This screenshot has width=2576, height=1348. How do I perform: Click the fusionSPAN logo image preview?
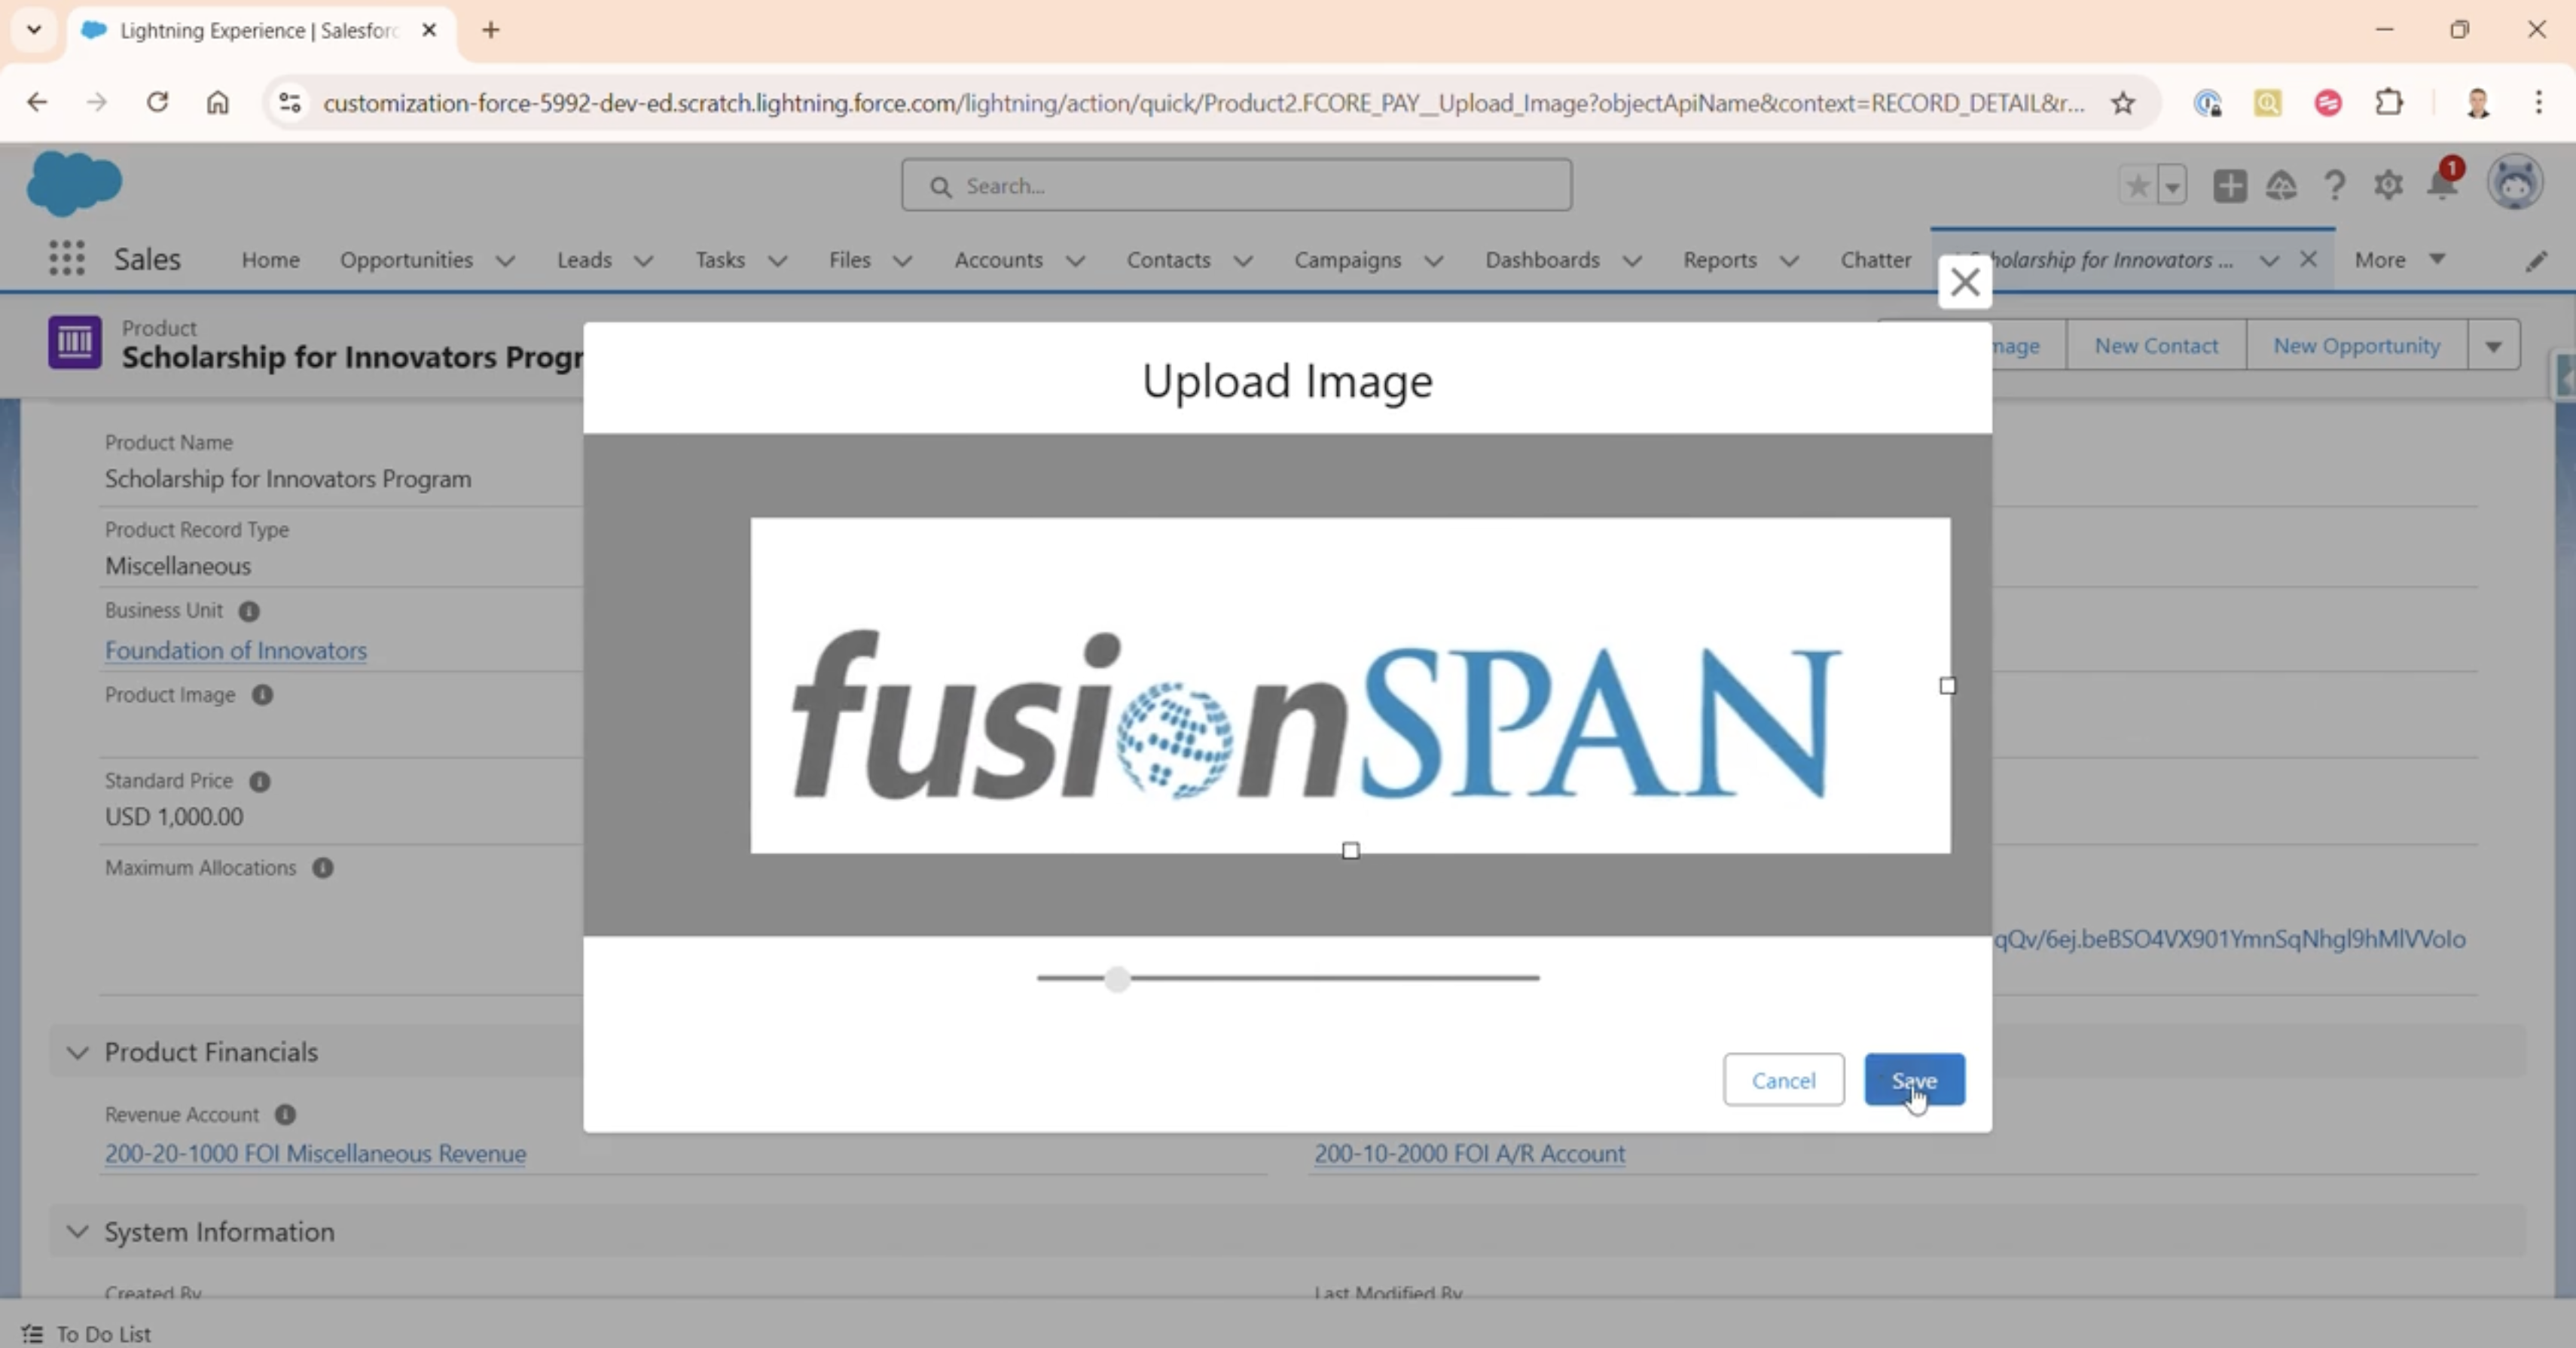pos(1350,685)
